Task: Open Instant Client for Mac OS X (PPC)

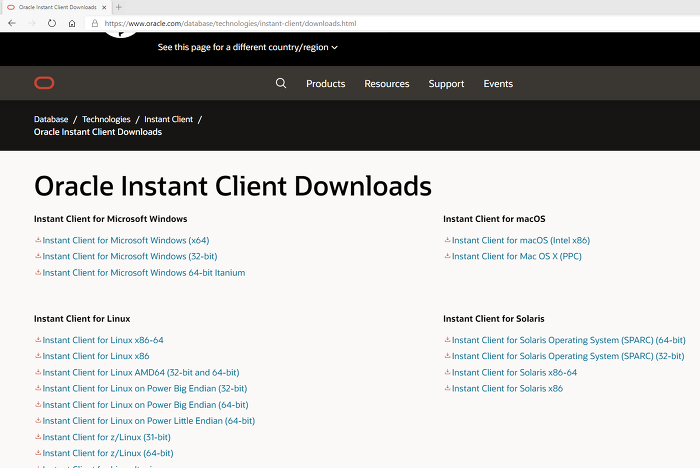Action: [517, 256]
